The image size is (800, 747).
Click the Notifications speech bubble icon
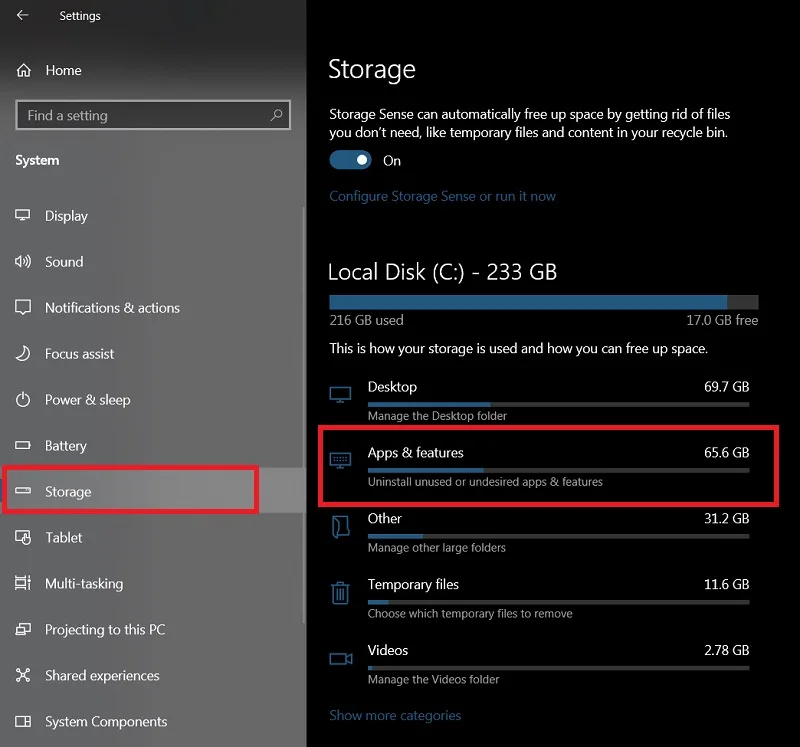click(x=23, y=307)
